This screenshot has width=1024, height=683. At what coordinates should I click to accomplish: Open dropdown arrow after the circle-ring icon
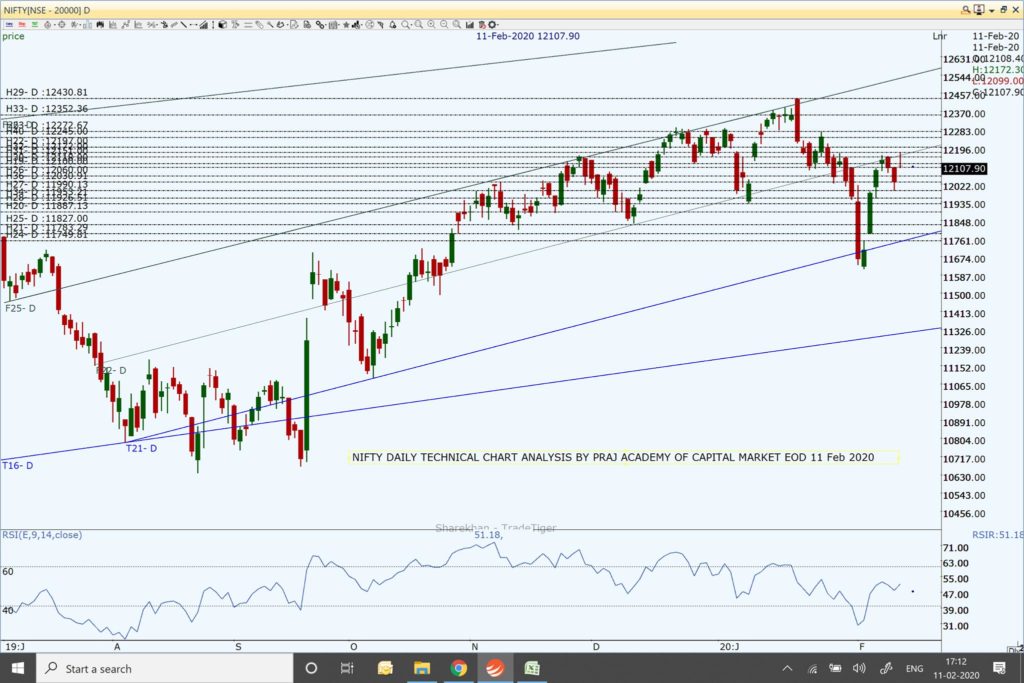pos(55,25)
